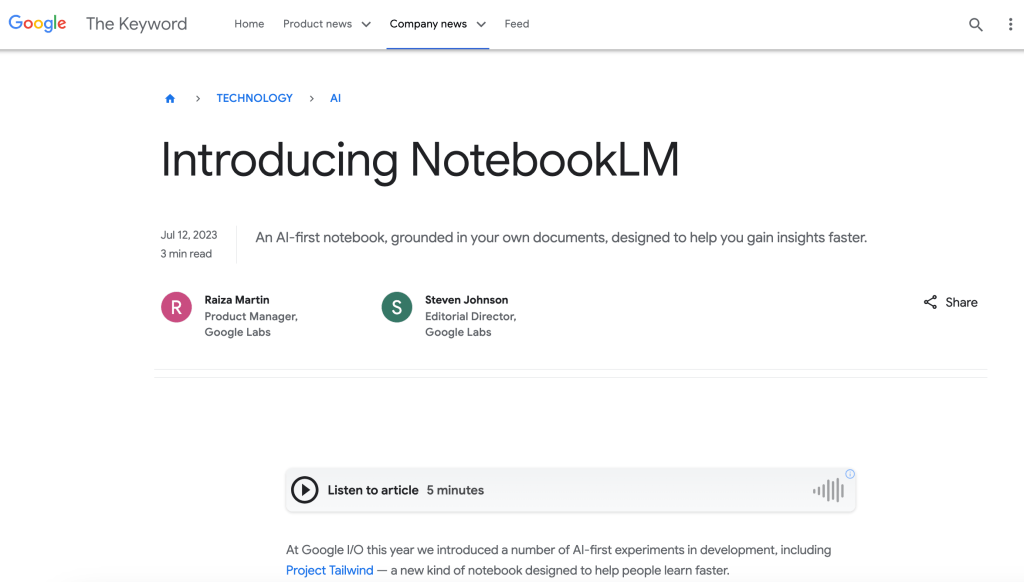
Task: Click the TECHNOLOGY breadcrumb link
Action: pos(254,98)
